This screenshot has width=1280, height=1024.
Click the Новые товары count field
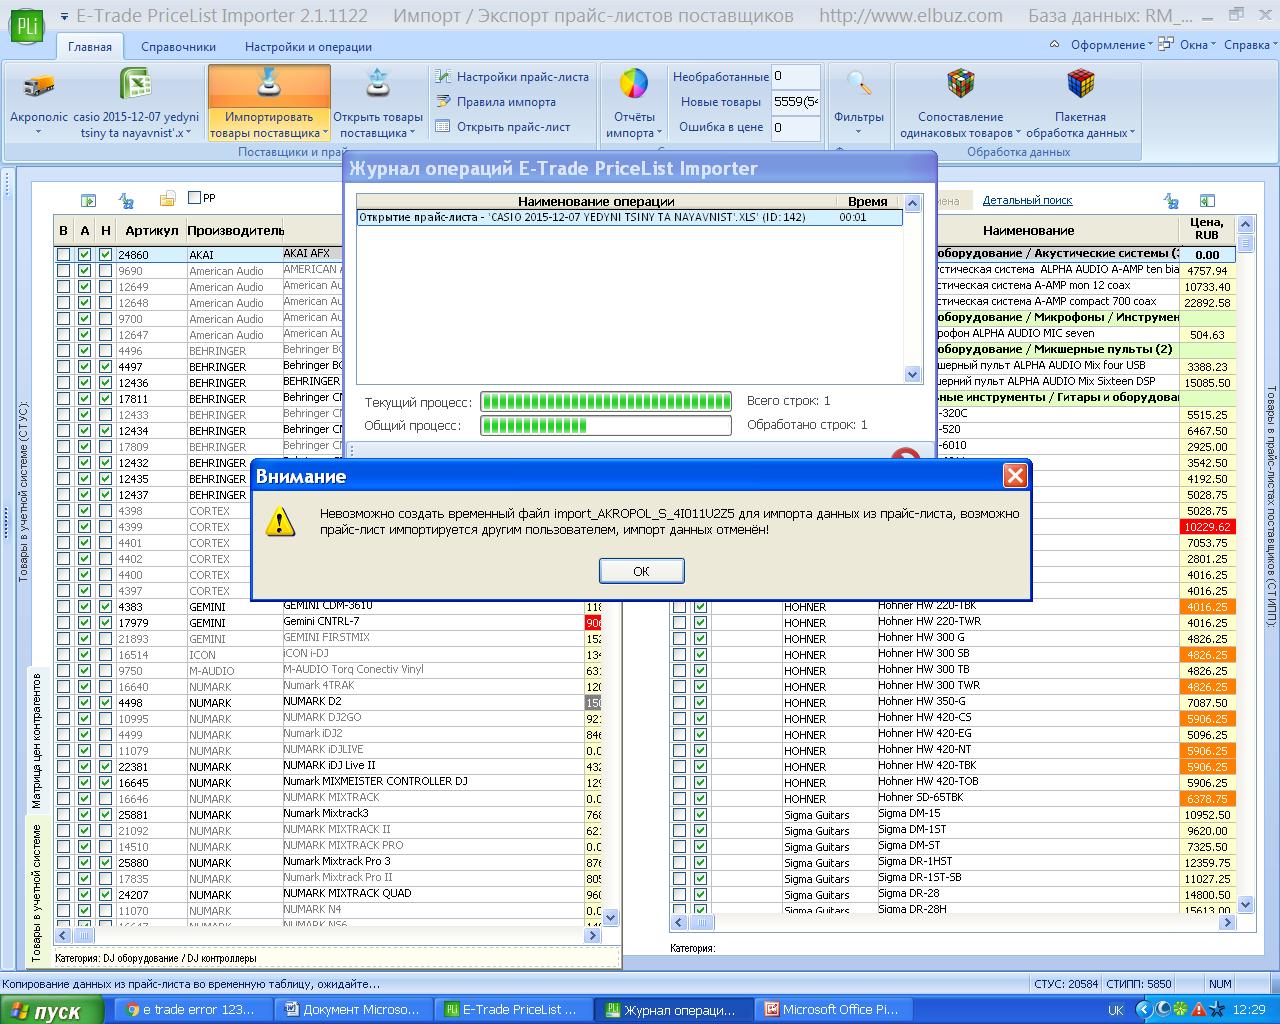[x=796, y=102]
